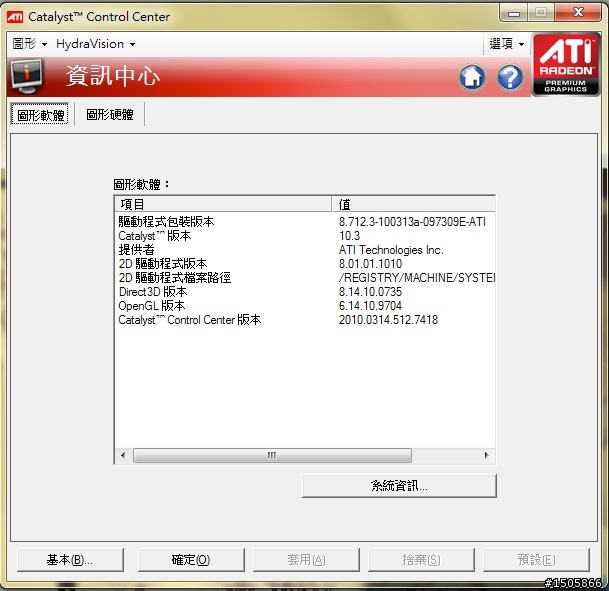
Task: Click value 8.712.3-100313a-097309E-ATI
Action: click(x=412, y=222)
